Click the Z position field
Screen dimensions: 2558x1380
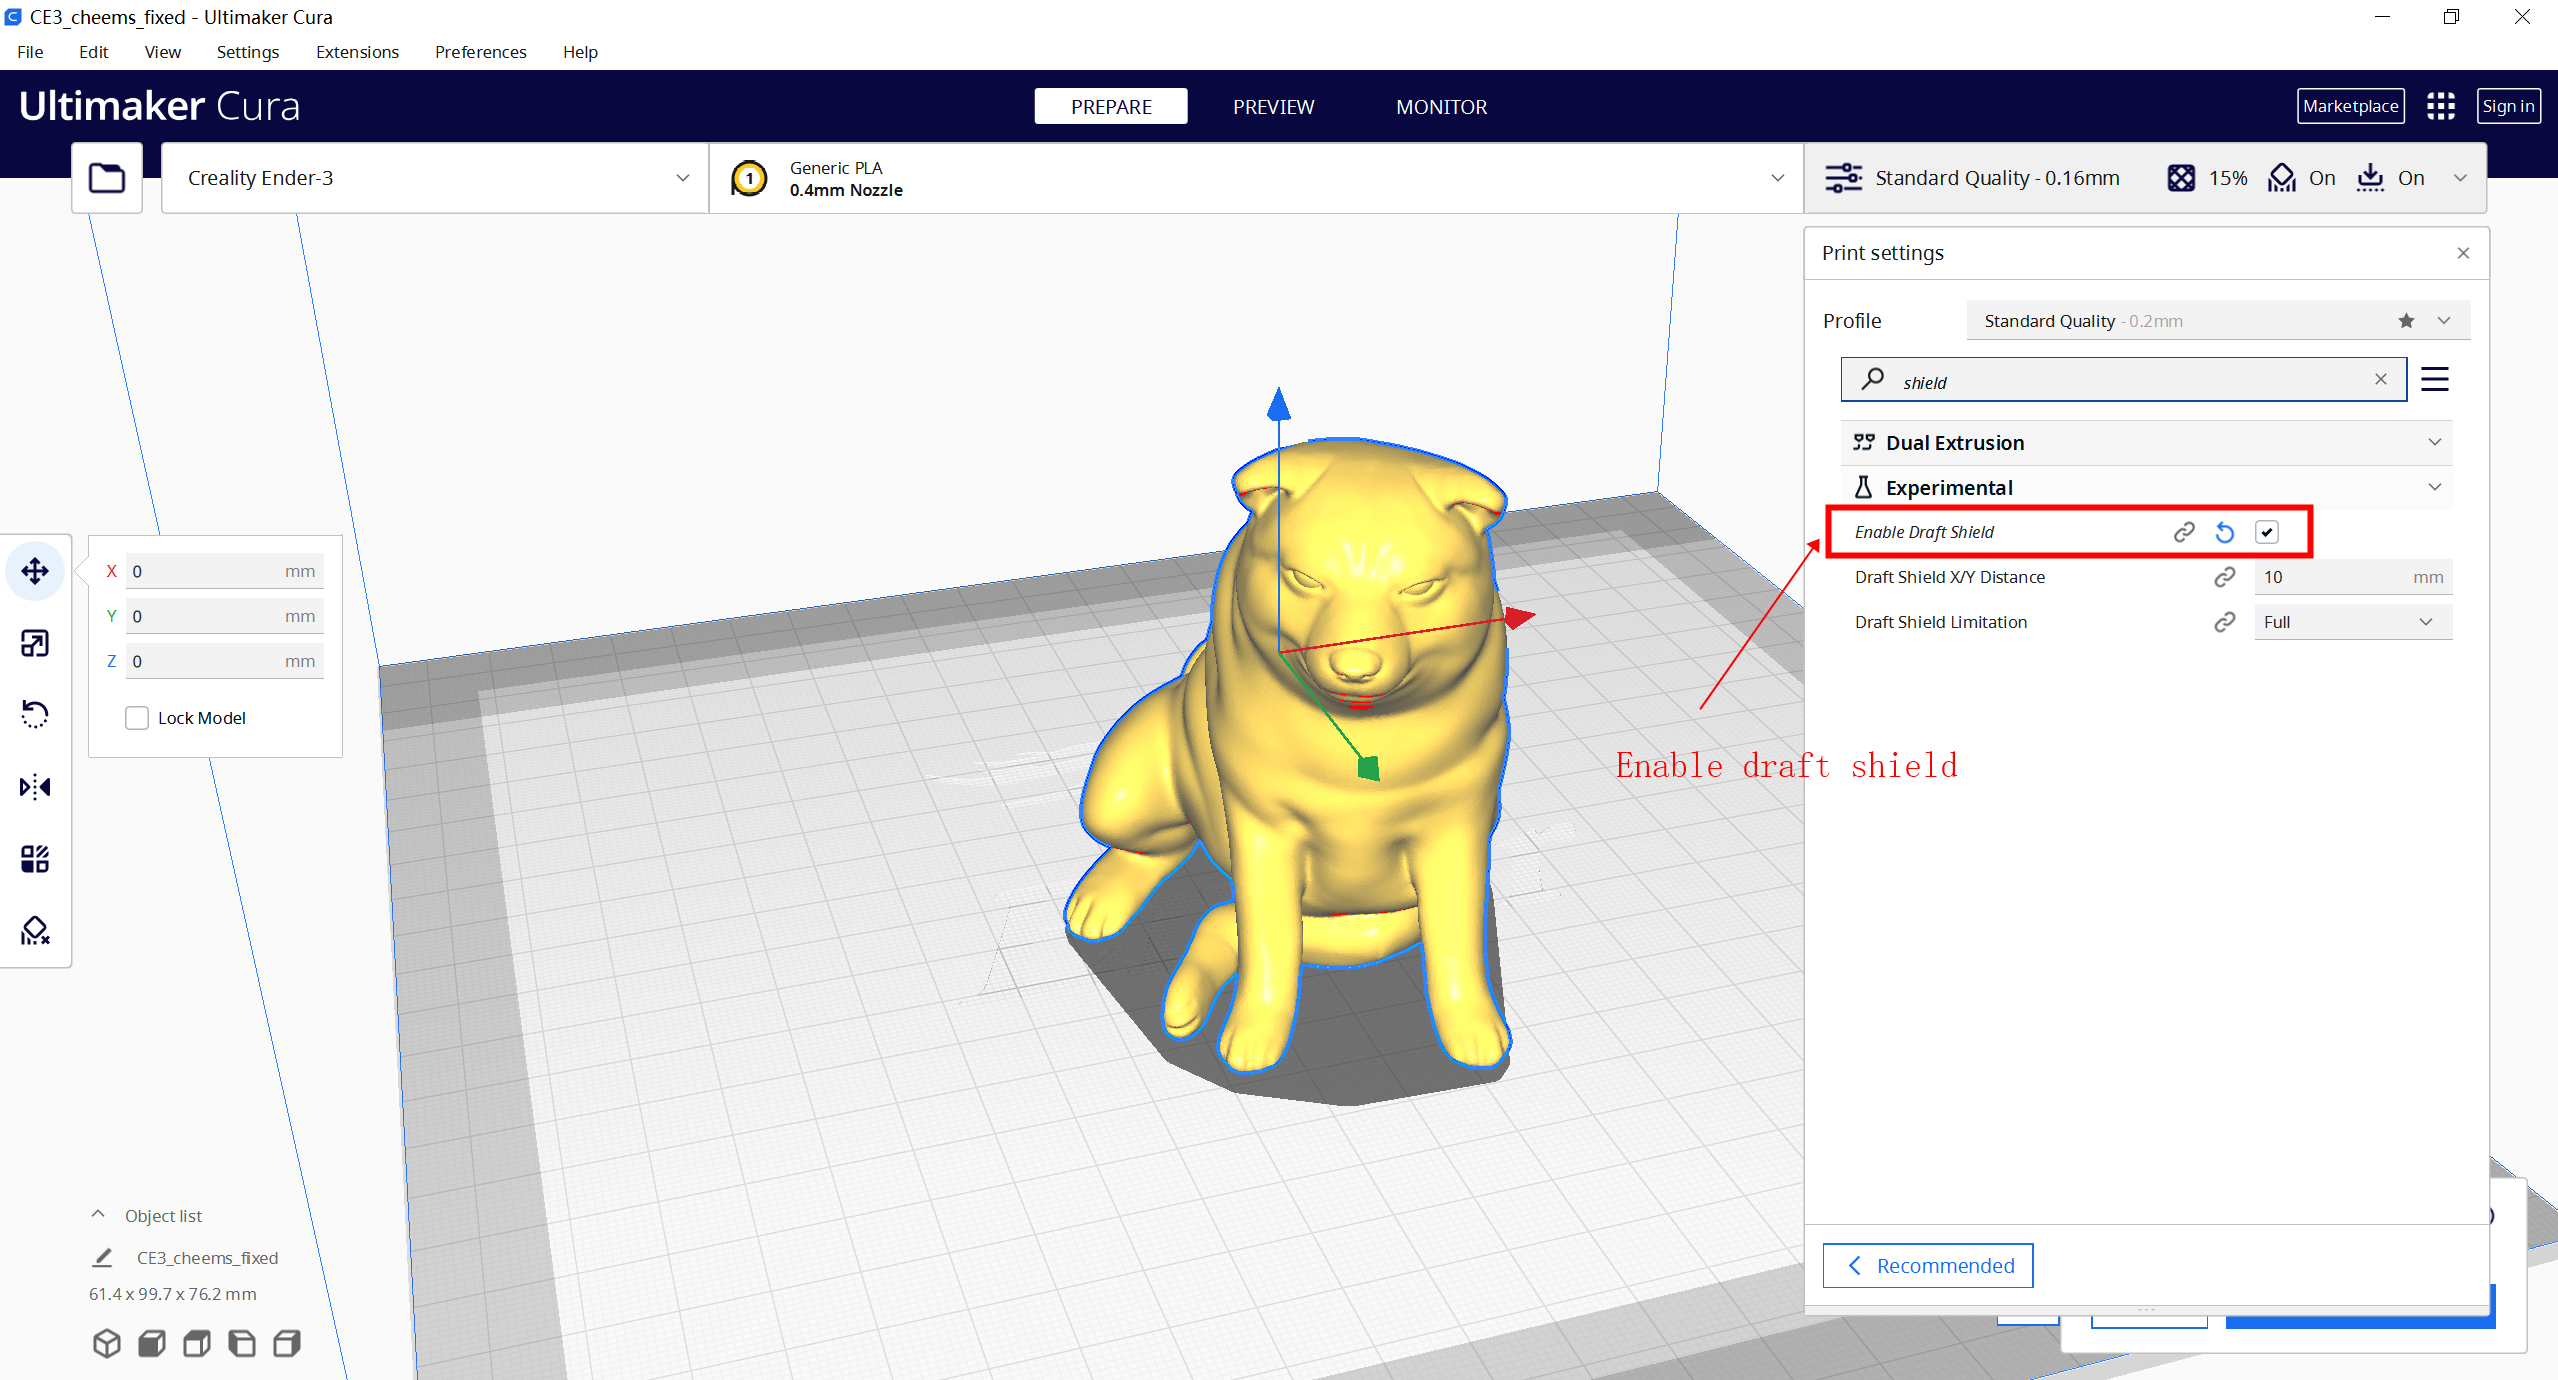coord(225,661)
